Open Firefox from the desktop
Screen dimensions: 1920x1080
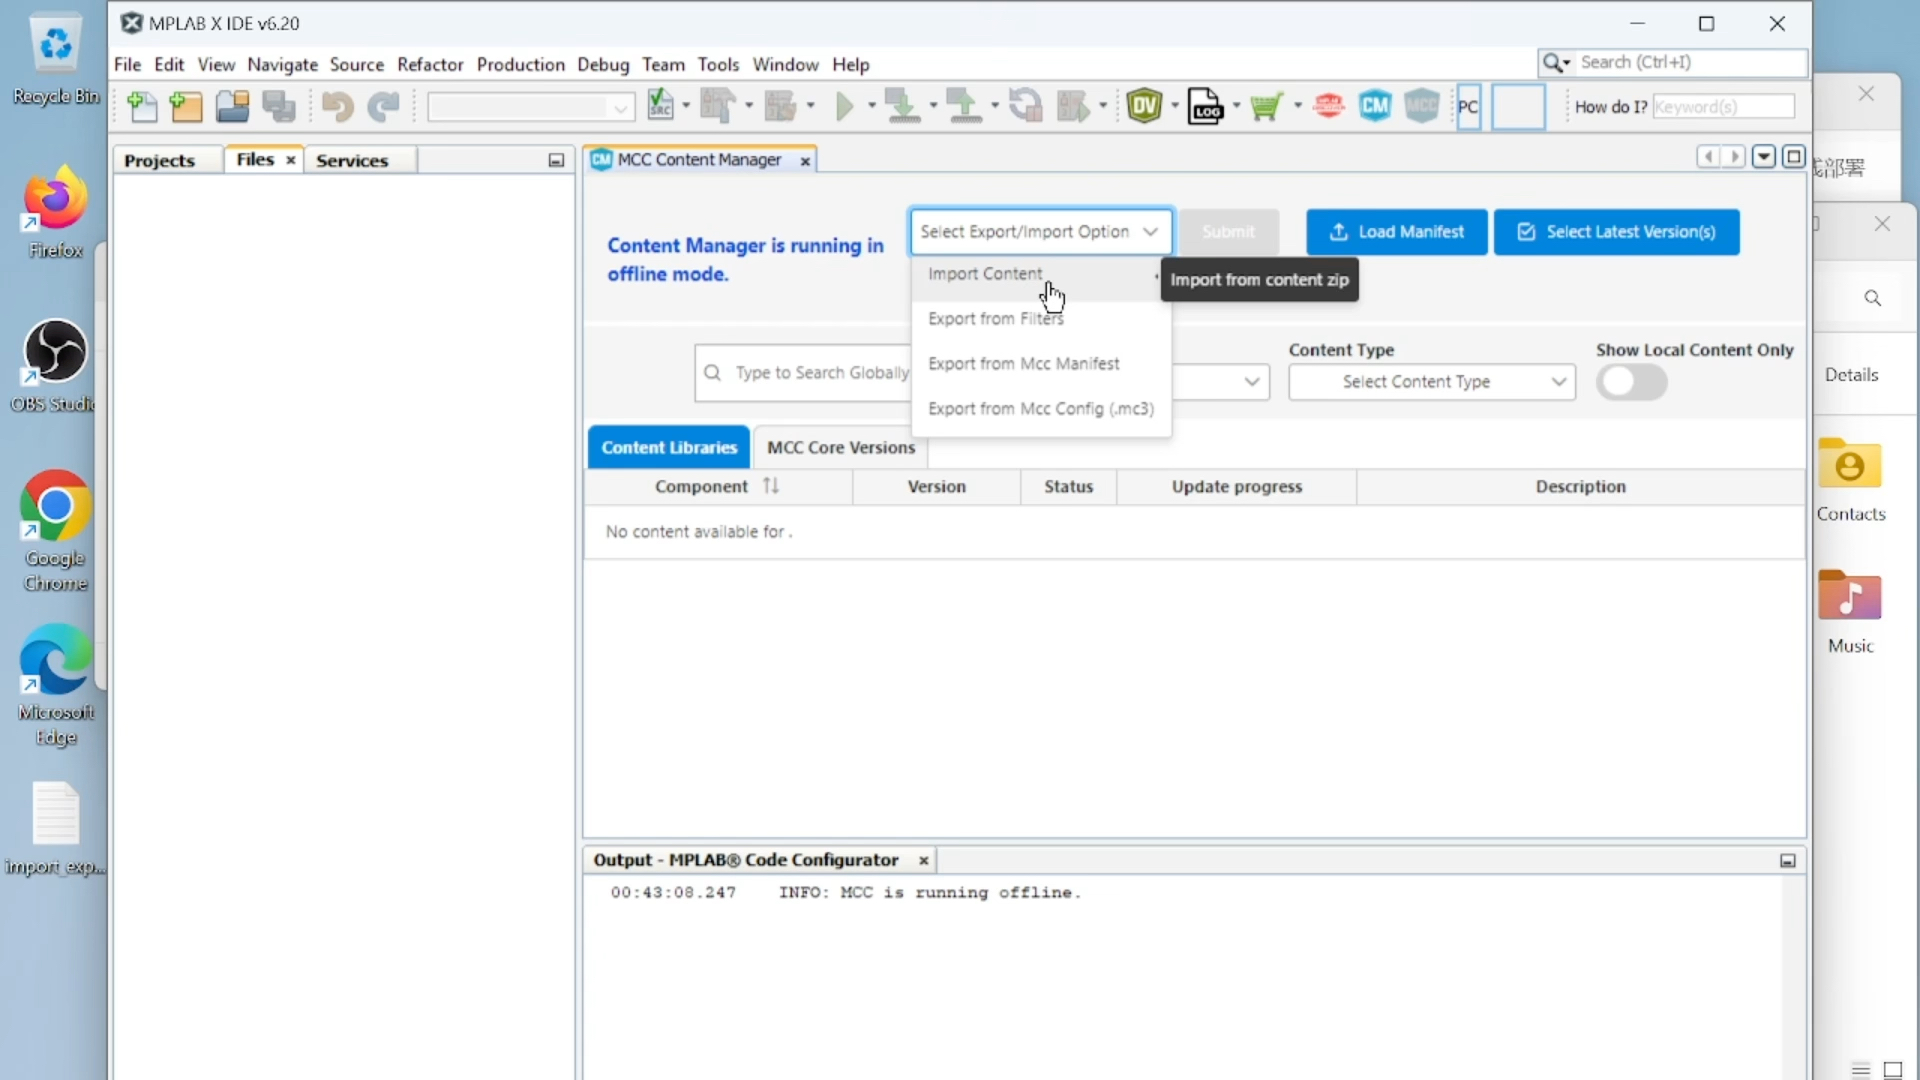(x=56, y=212)
